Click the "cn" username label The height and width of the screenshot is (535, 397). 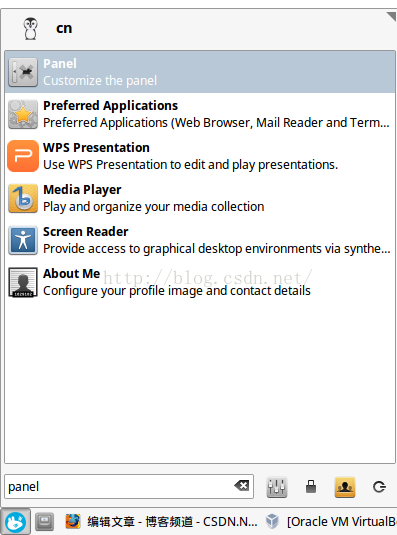coord(64,28)
